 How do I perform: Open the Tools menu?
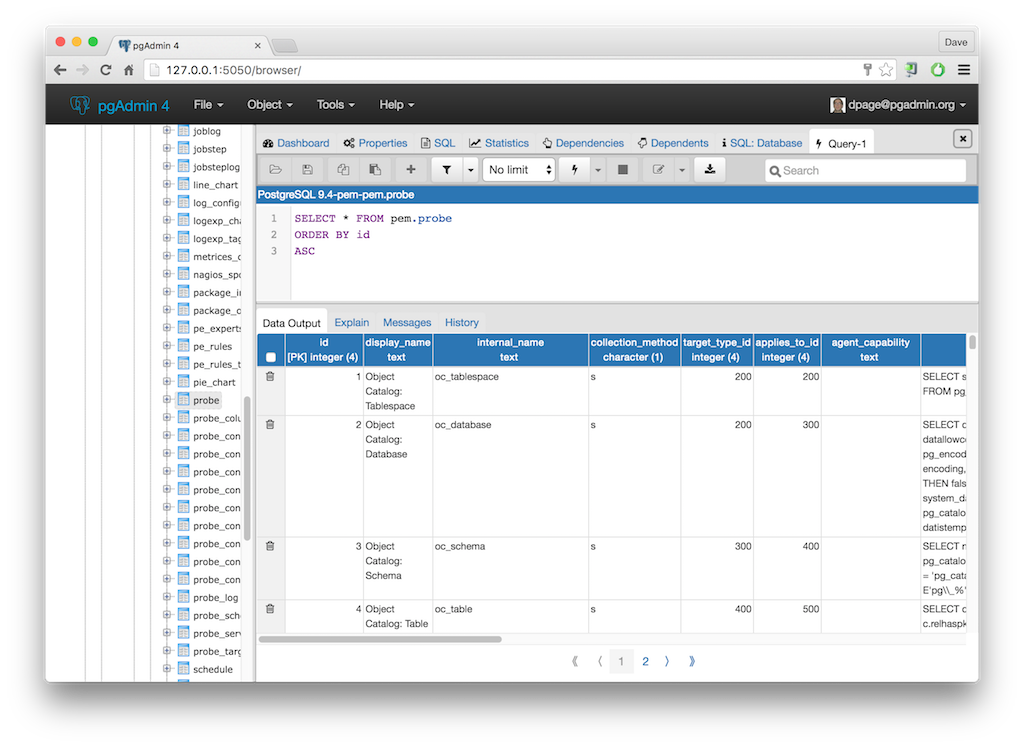(x=336, y=104)
